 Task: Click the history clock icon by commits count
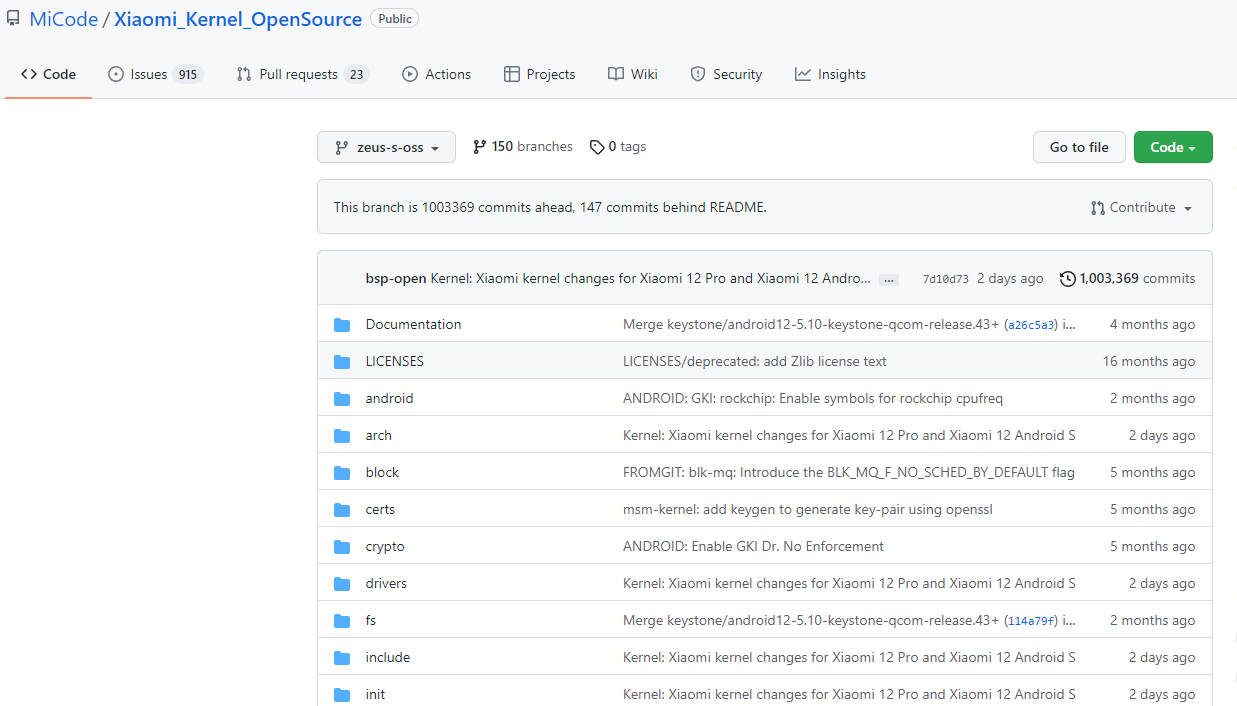click(x=1067, y=279)
